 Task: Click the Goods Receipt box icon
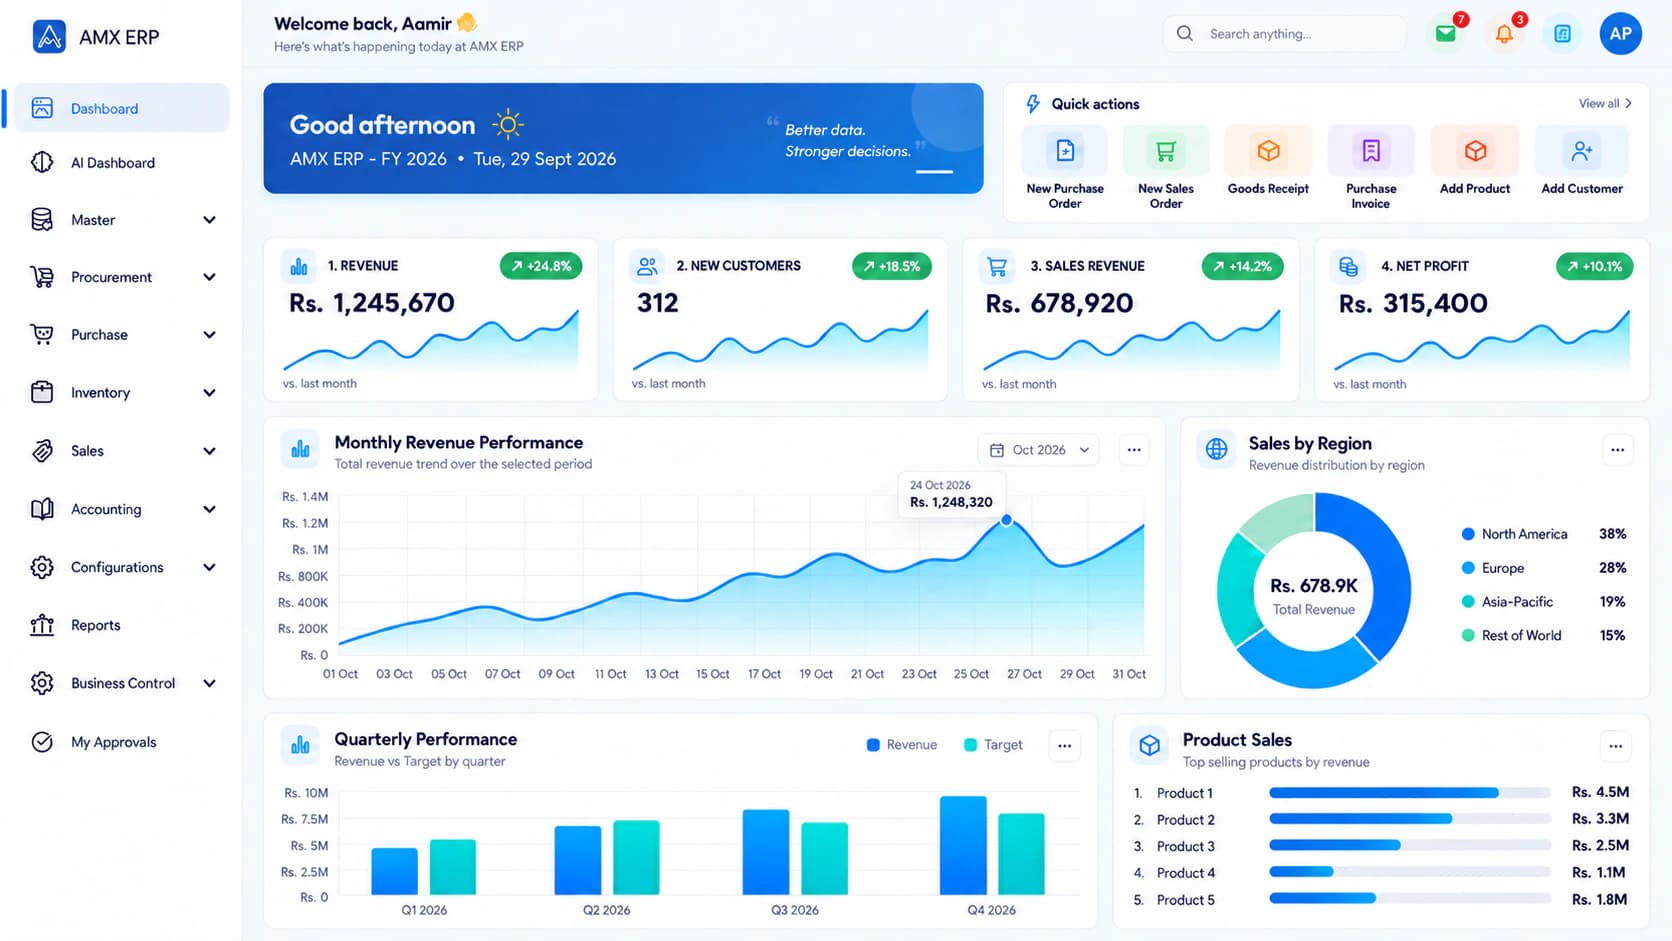(x=1268, y=151)
